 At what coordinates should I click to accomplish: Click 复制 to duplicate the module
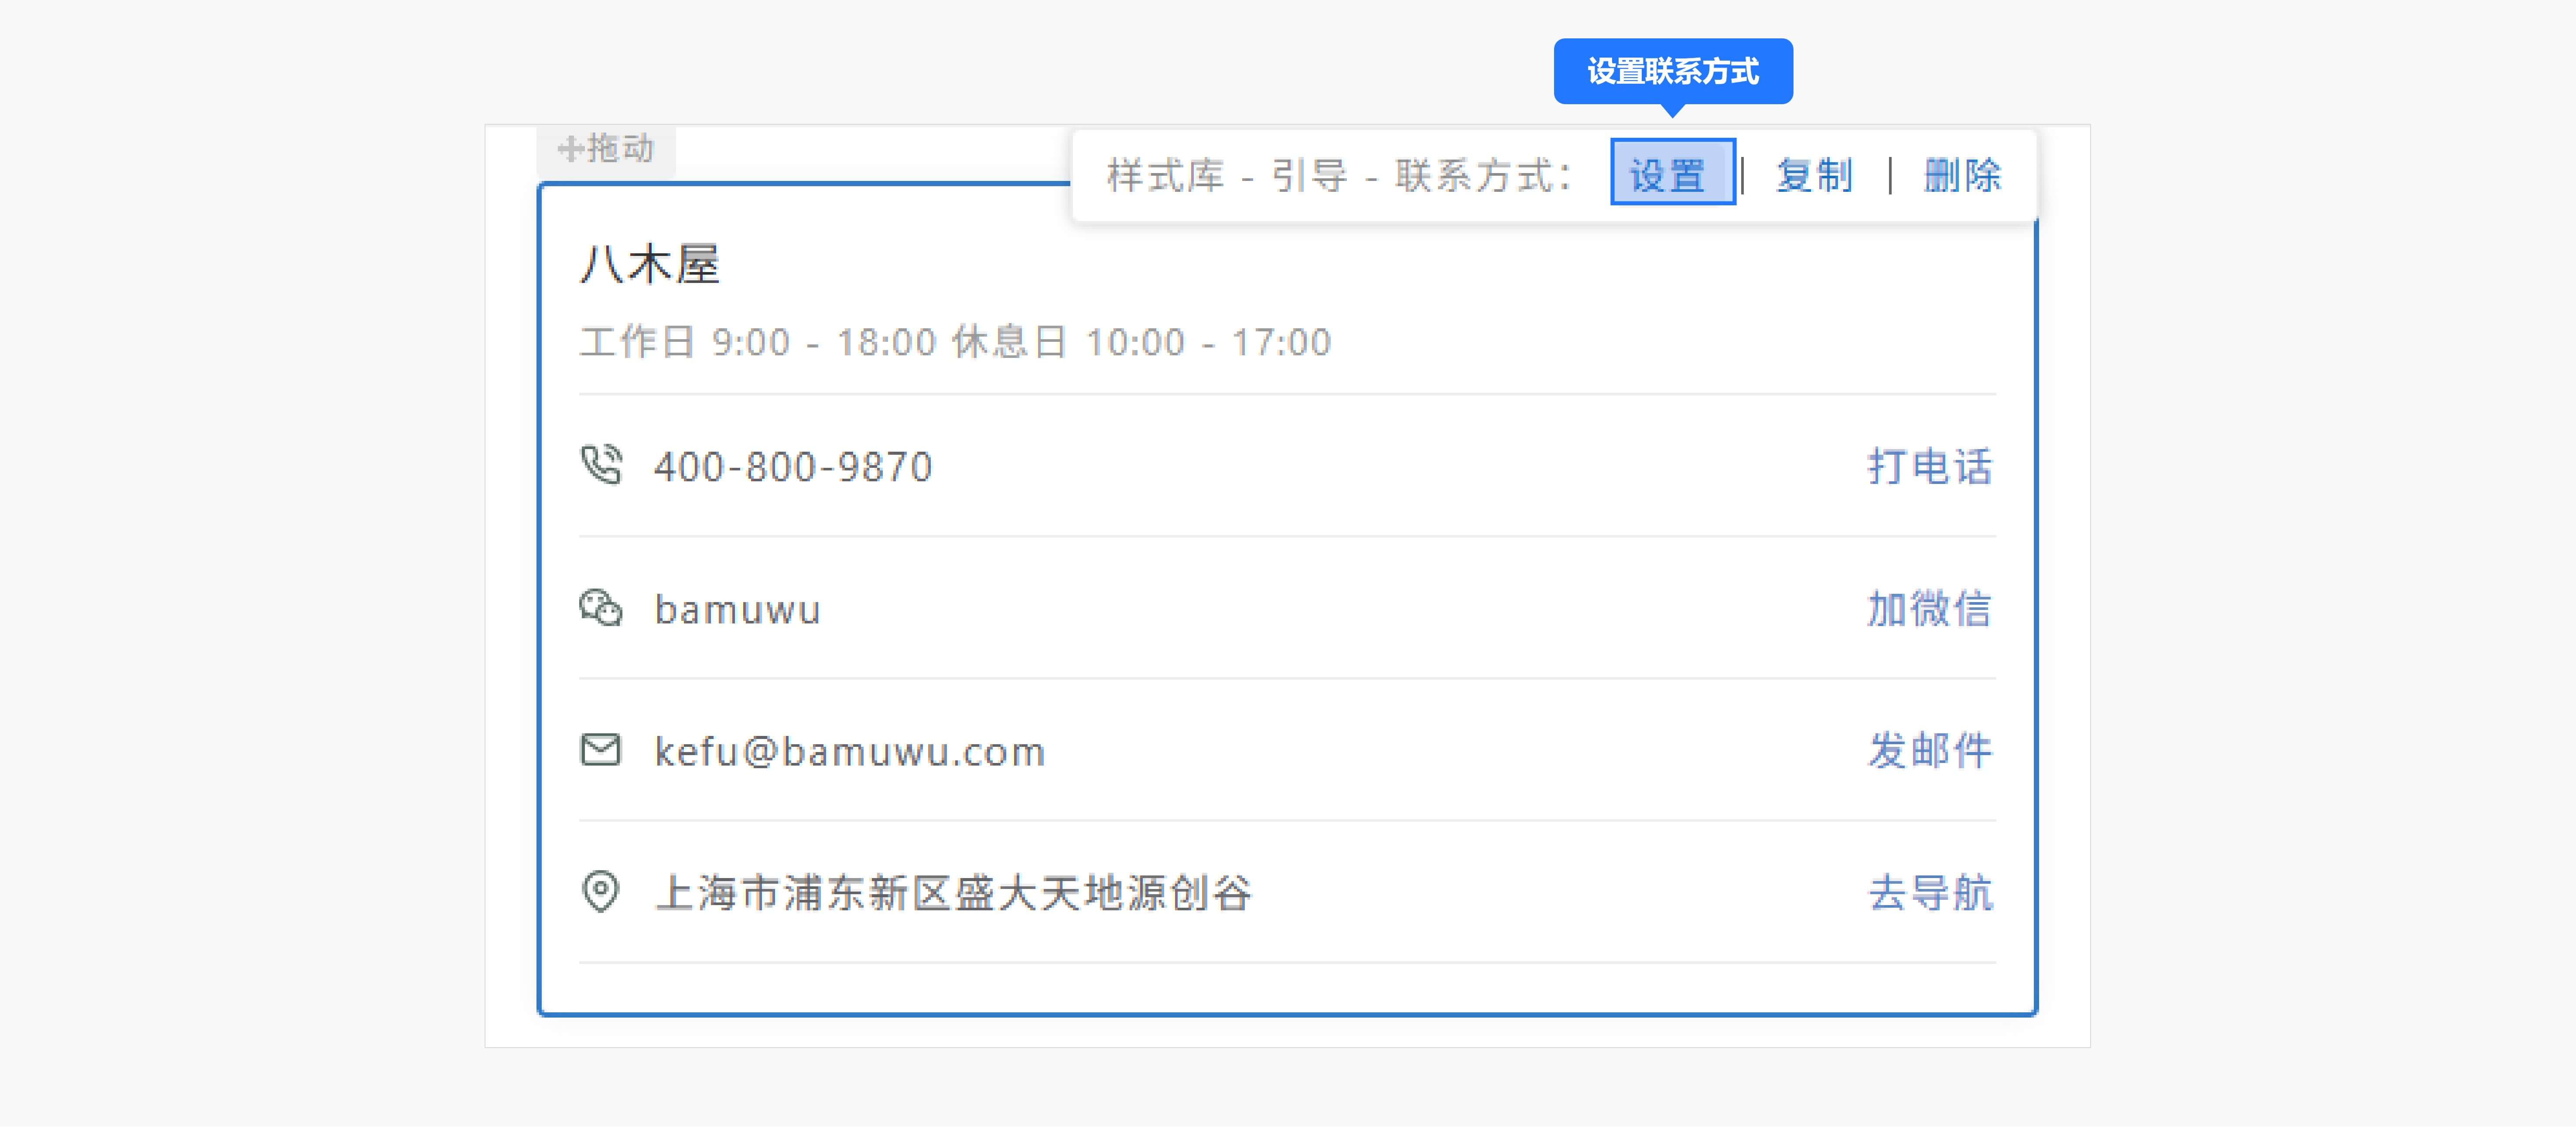click(x=1814, y=175)
